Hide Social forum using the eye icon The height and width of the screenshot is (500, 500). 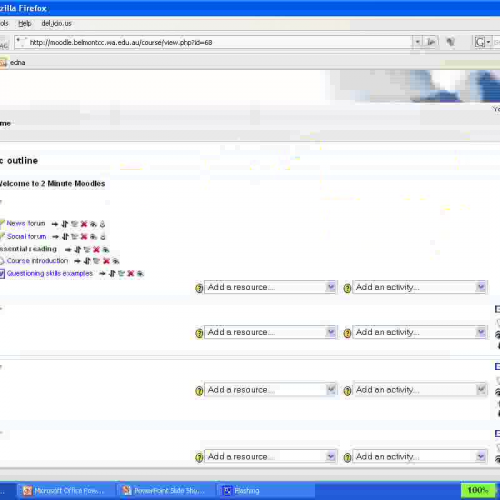click(94, 237)
